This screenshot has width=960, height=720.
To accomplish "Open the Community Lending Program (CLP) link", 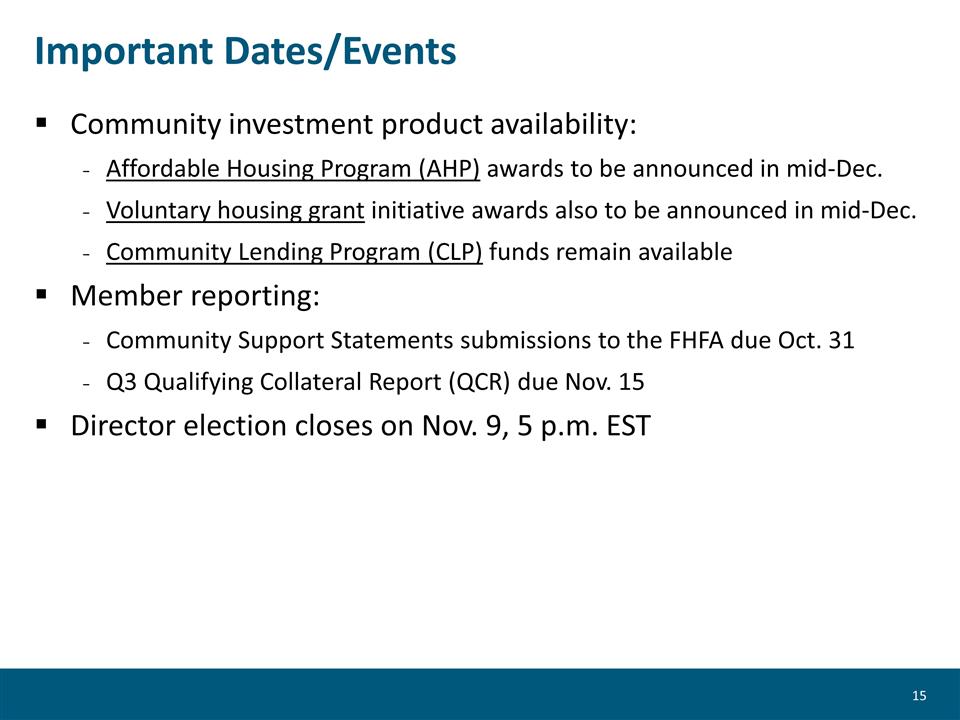I will (294, 252).
